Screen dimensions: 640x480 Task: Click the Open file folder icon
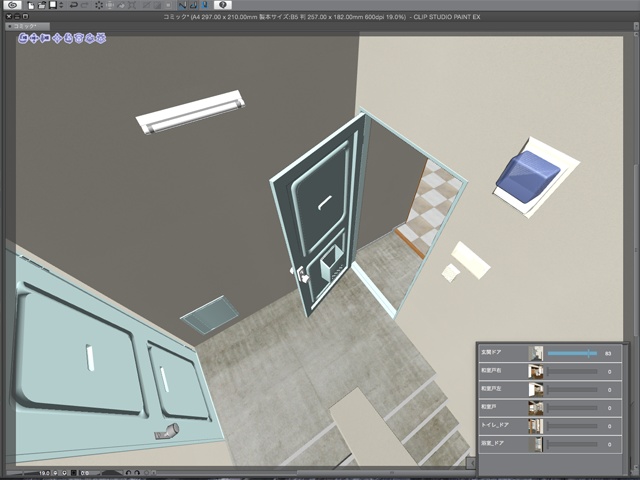pyautogui.click(x=42, y=5)
